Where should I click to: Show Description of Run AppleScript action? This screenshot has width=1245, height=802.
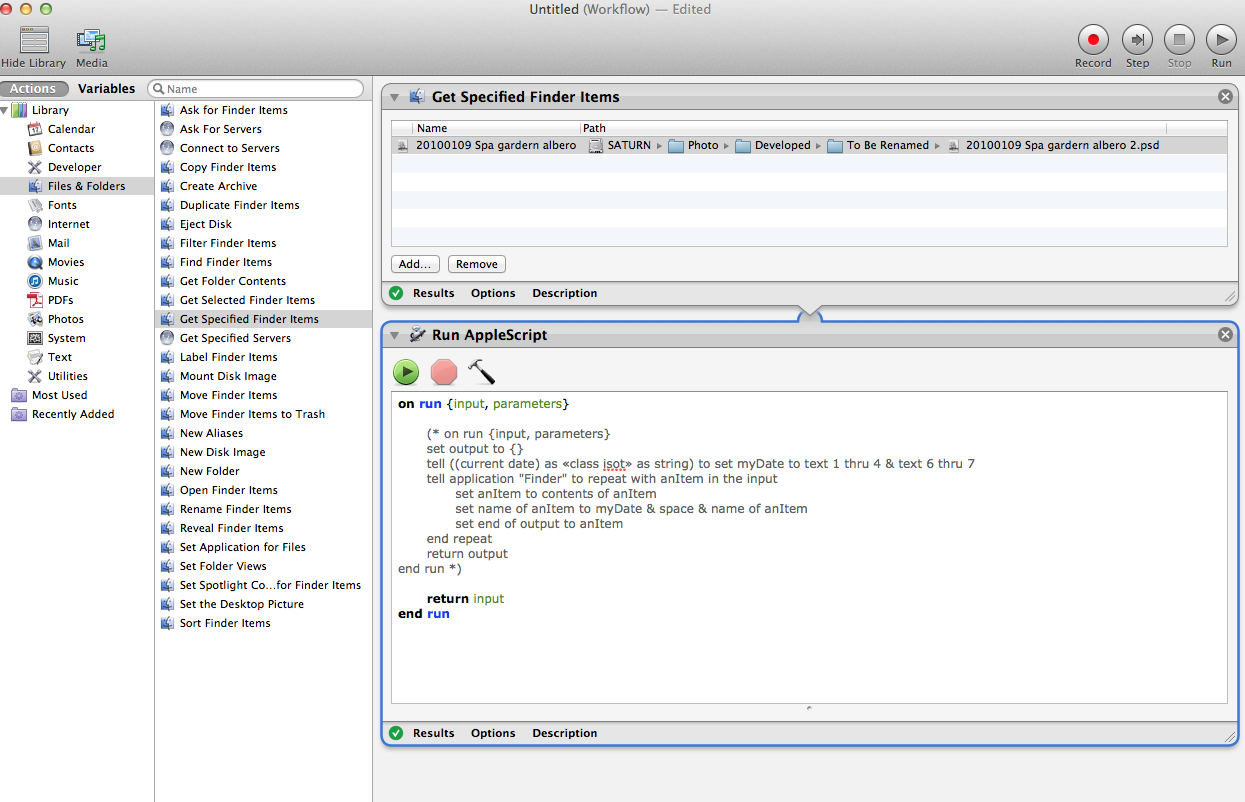tap(565, 733)
